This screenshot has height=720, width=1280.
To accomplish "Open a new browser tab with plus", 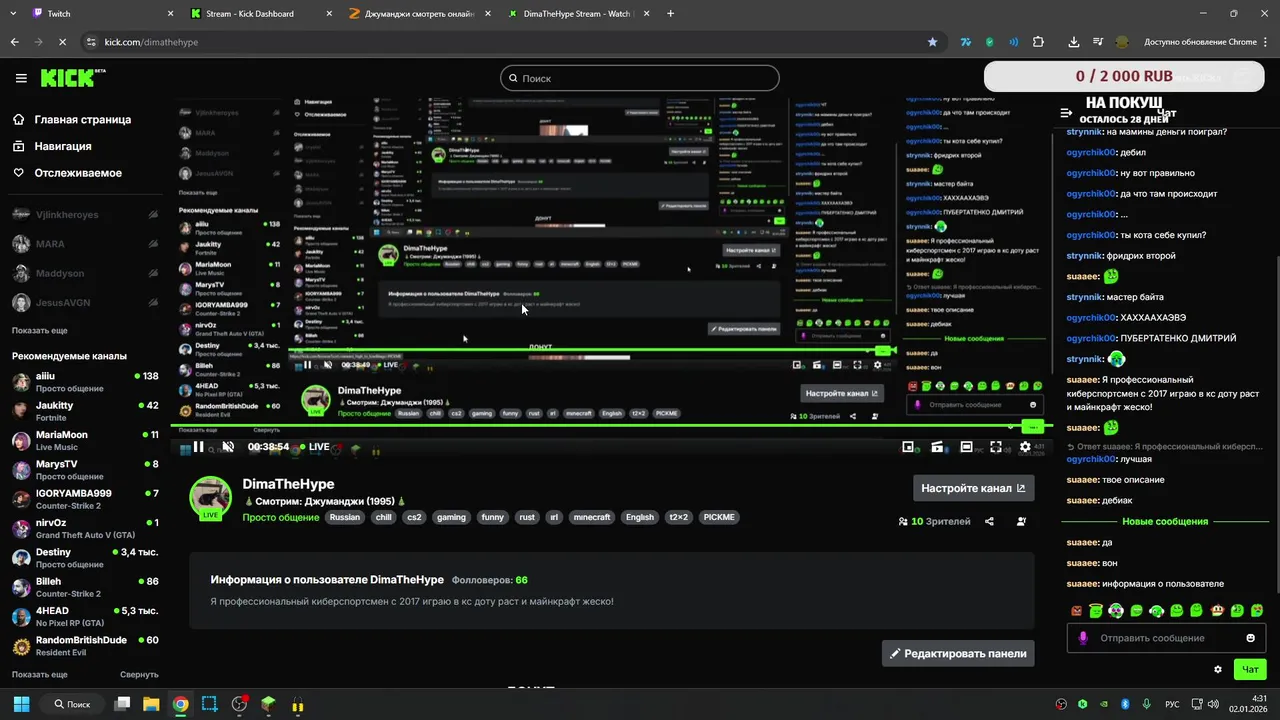I will [x=670, y=14].
